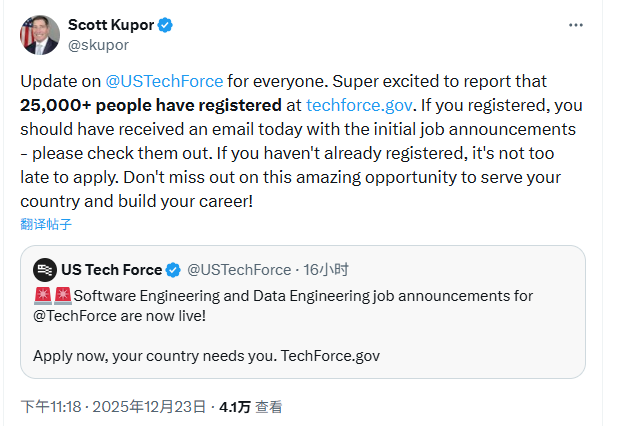The width and height of the screenshot is (620, 426).
Task: Open the Scott Kupor display name
Action: [x=110, y=25]
